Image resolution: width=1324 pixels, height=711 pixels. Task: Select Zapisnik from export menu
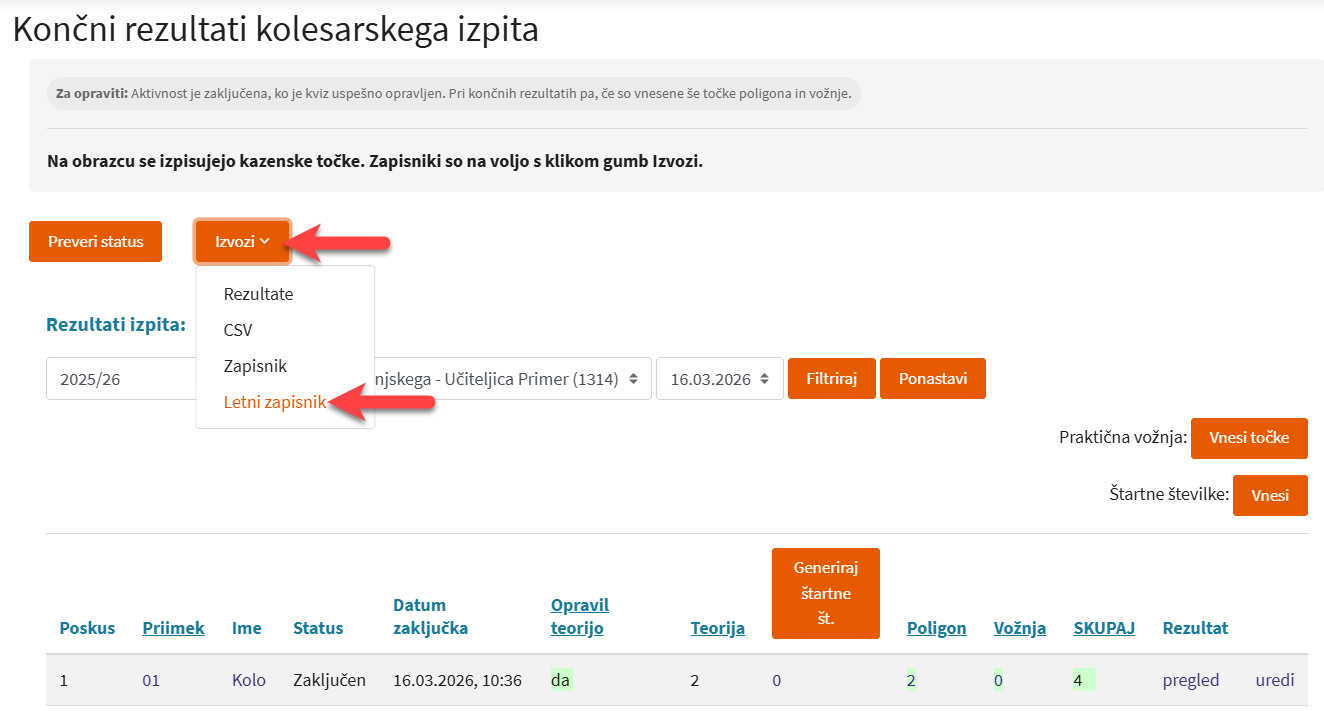click(x=255, y=366)
